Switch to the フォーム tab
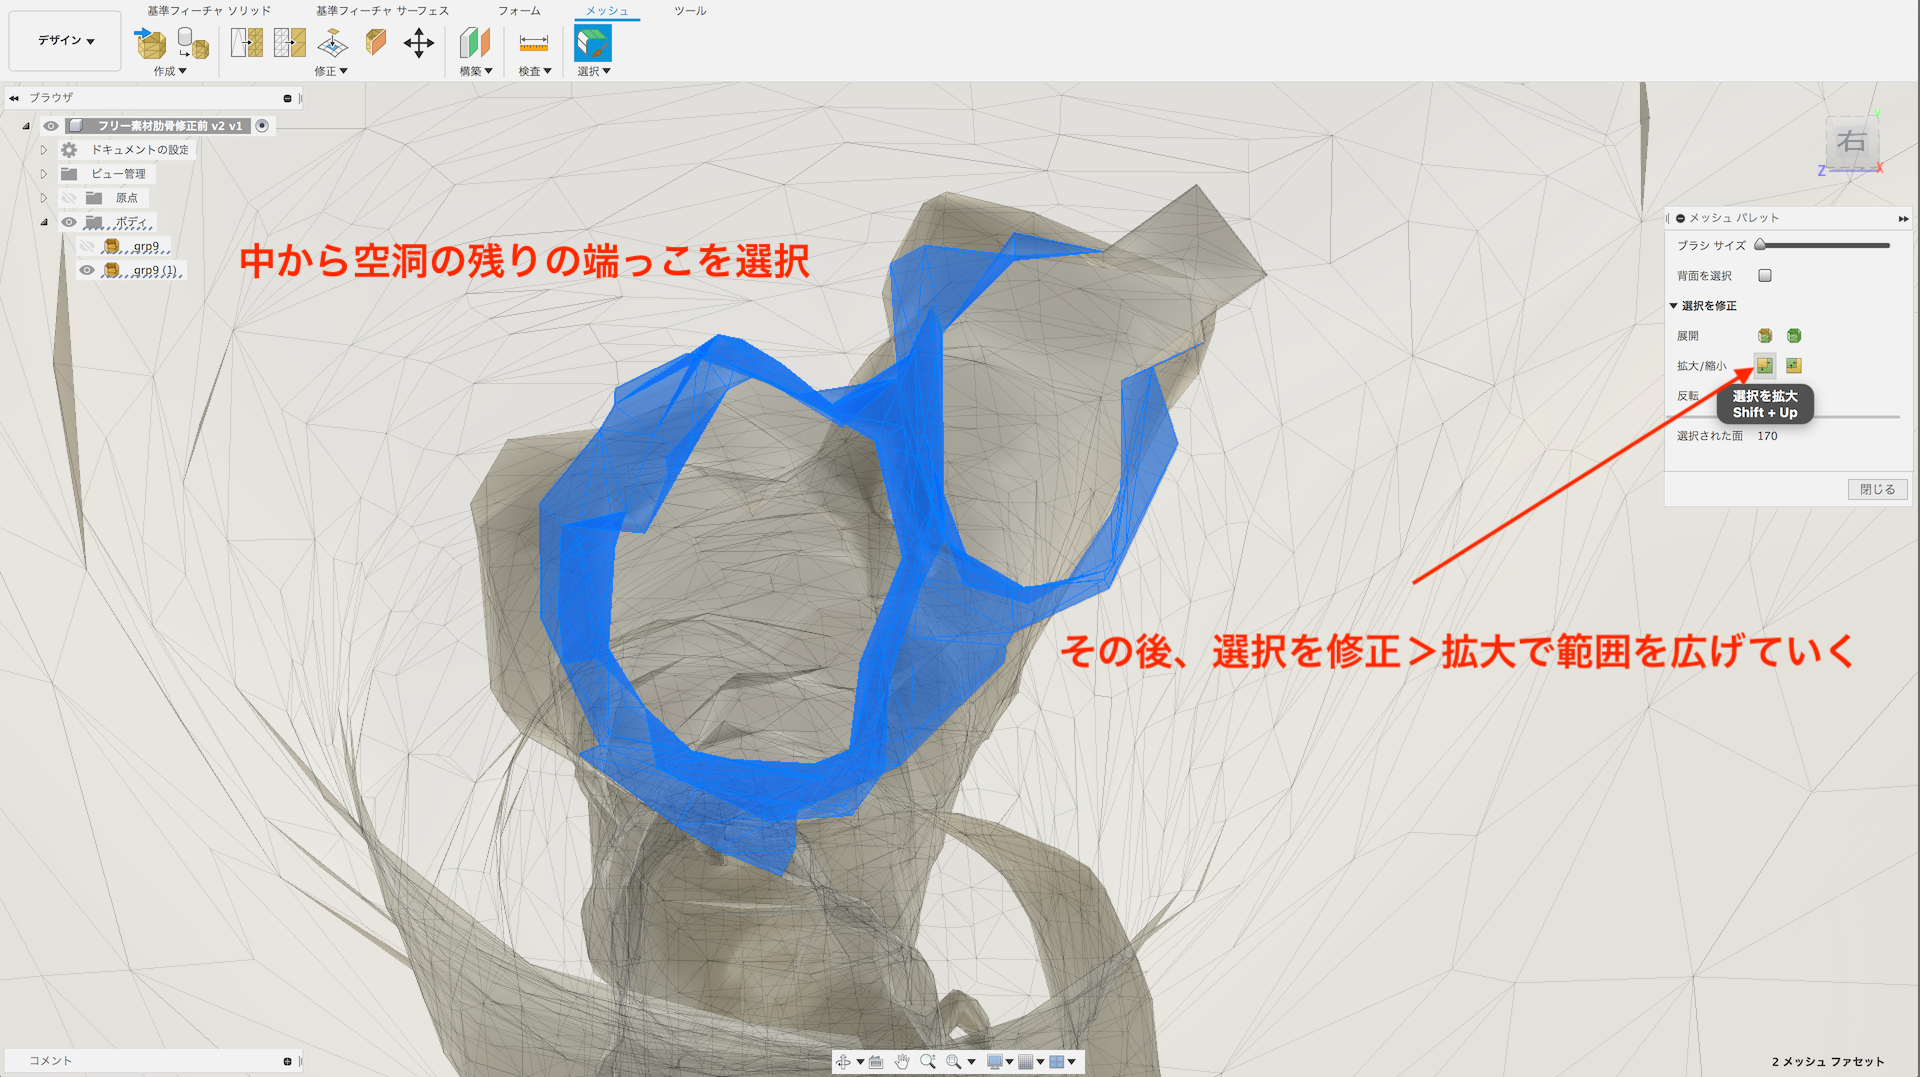The height and width of the screenshot is (1077, 1920). (519, 11)
